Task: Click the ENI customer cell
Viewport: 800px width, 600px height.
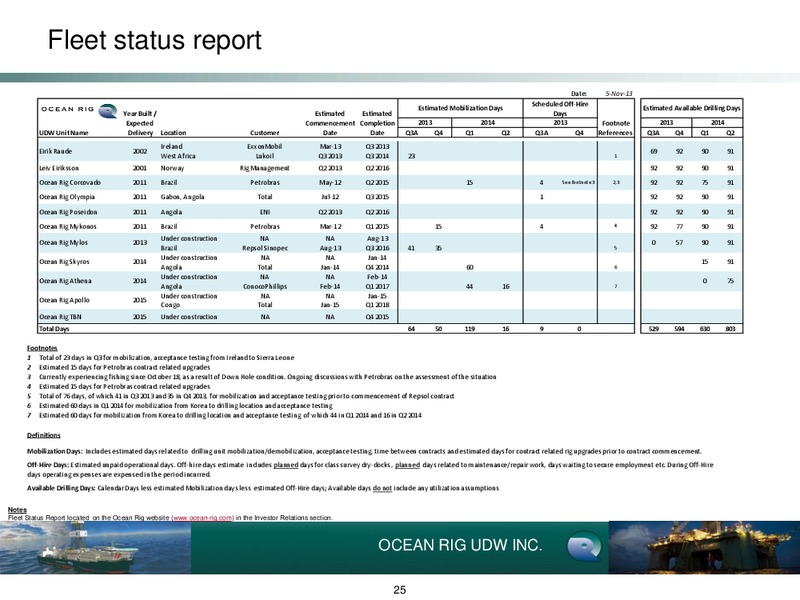Action: click(265, 212)
